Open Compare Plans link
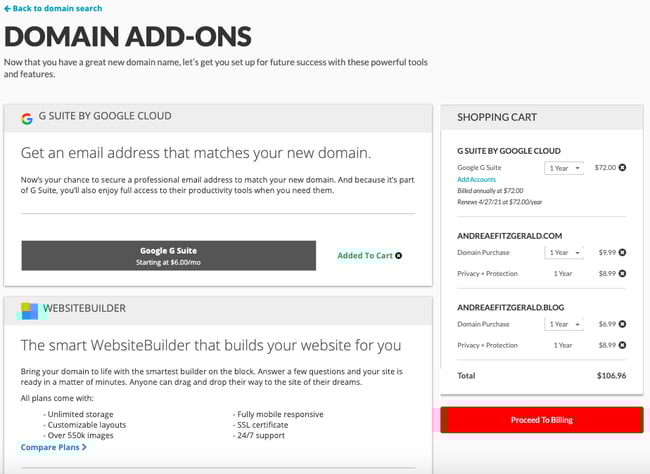 coord(53,447)
